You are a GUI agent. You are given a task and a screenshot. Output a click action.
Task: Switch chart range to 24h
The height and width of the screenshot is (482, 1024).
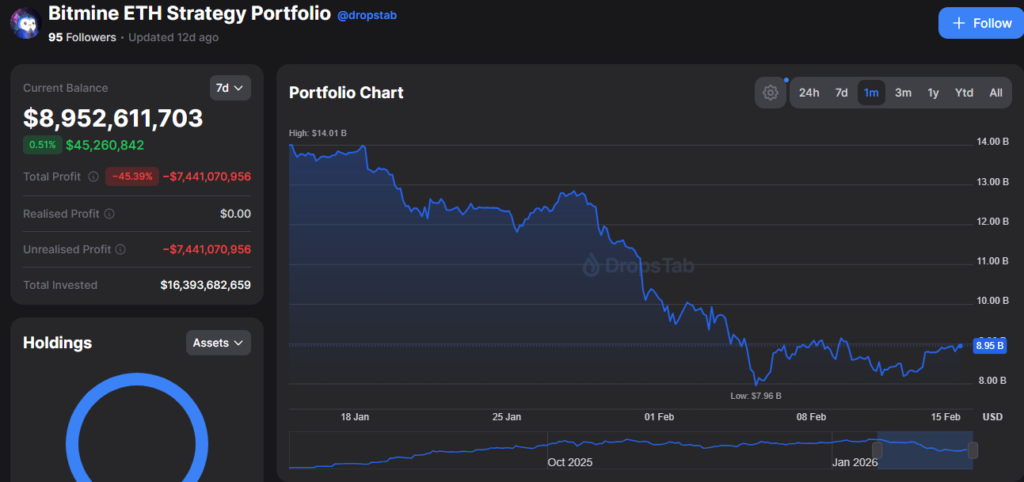pos(809,93)
